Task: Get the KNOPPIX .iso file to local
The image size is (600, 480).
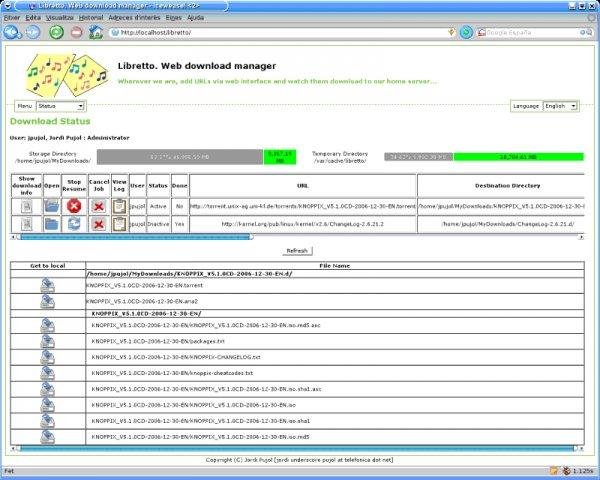Action: click(47, 405)
